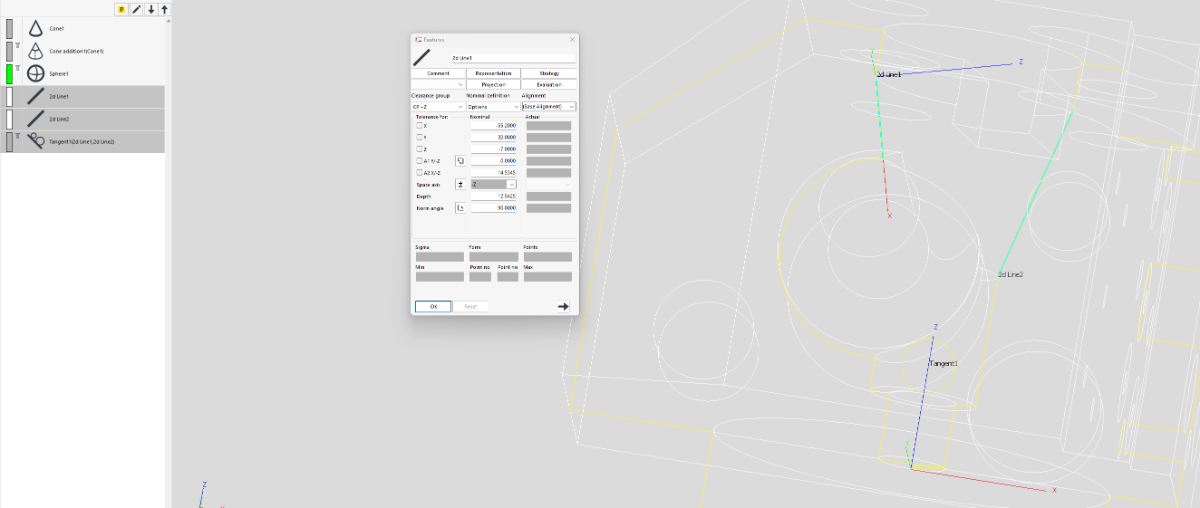Select the Sphere1 feature icon
This screenshot has height=508, width=1200.
coord(35,74)
